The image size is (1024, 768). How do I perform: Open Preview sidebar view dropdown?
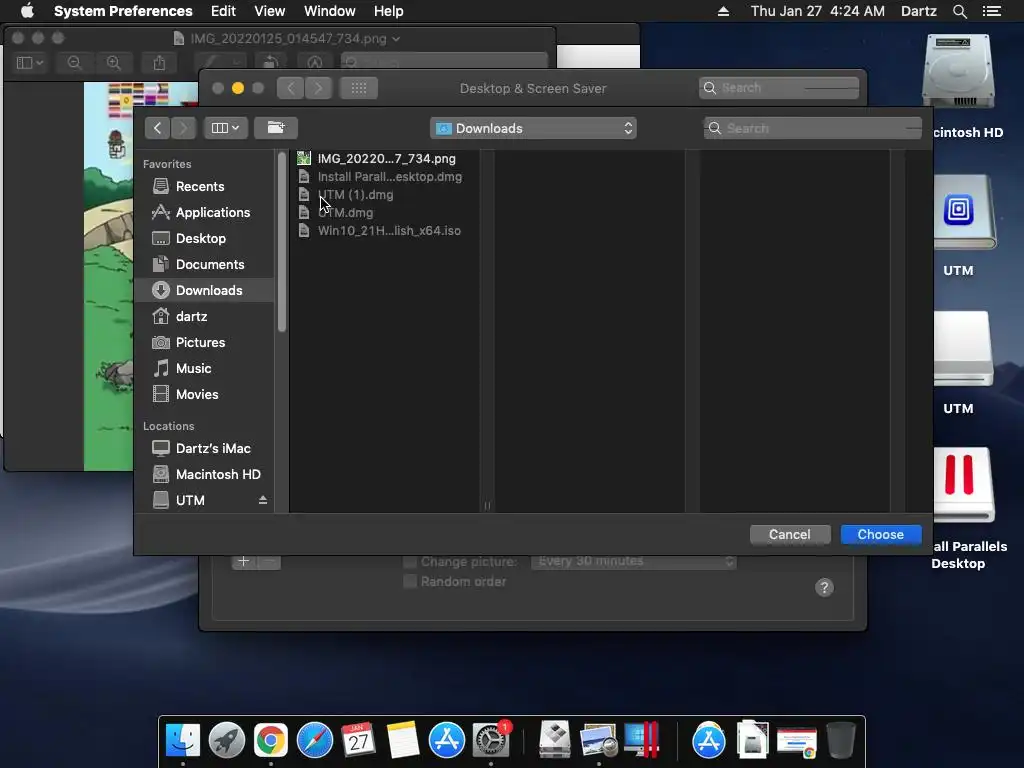pyautogui.click(x=29, y=63)
